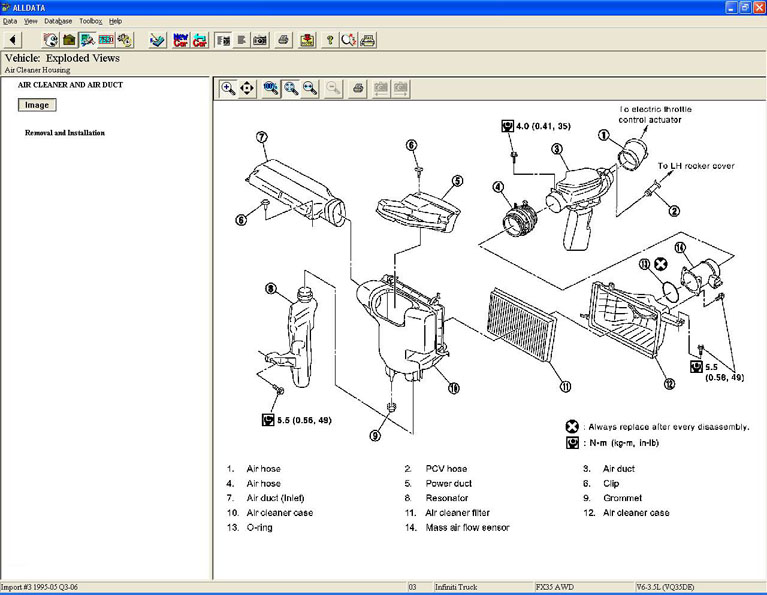The height and width of the screenshot is (595, 767).
Task: Click the Air Cleaner Housing breadcrumb text
Action: (37, 71)
